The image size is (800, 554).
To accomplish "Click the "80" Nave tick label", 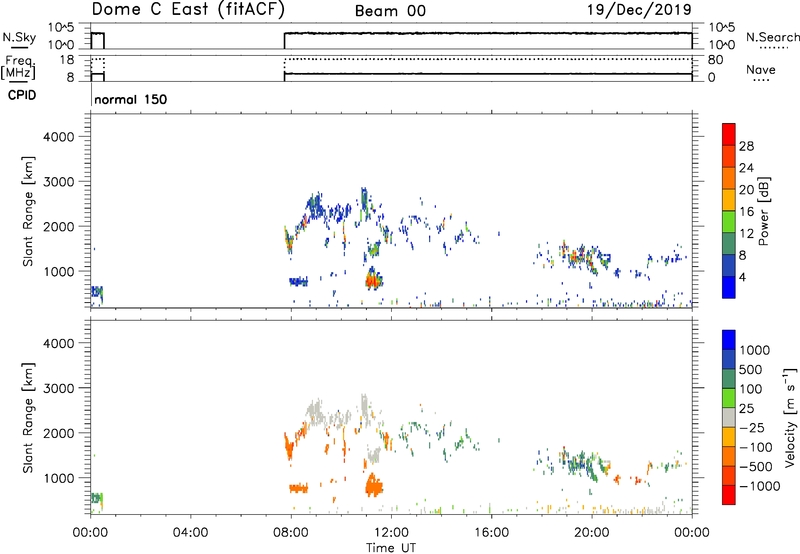I will click(715, 60).
